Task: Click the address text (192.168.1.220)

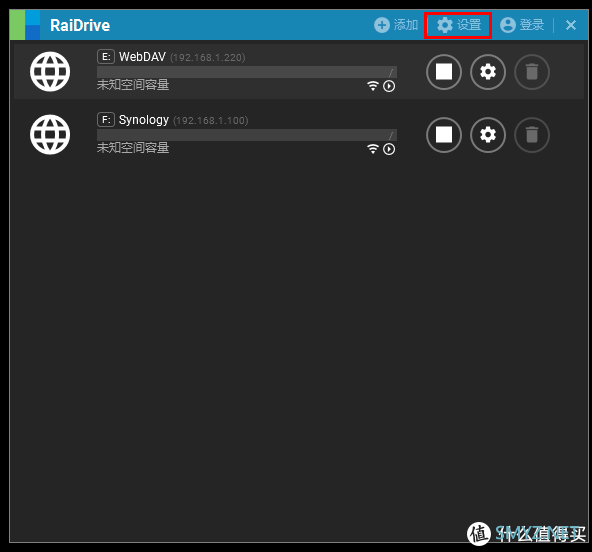Action: tap(208, 58)
